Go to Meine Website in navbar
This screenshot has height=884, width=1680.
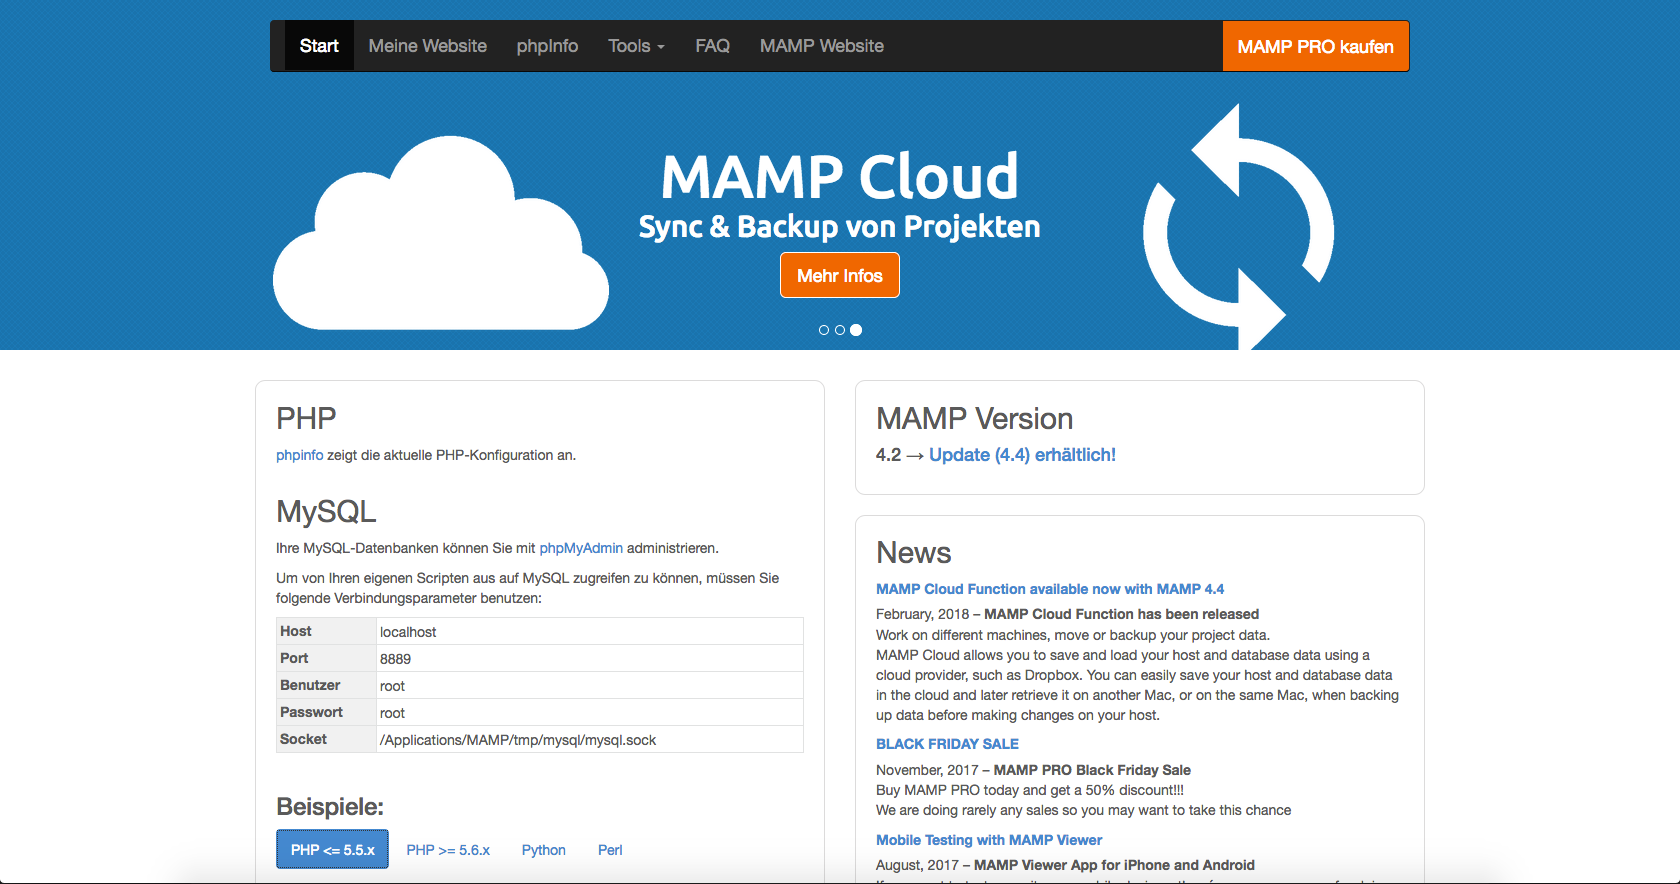pyautogui.click(x=427, y=46)
